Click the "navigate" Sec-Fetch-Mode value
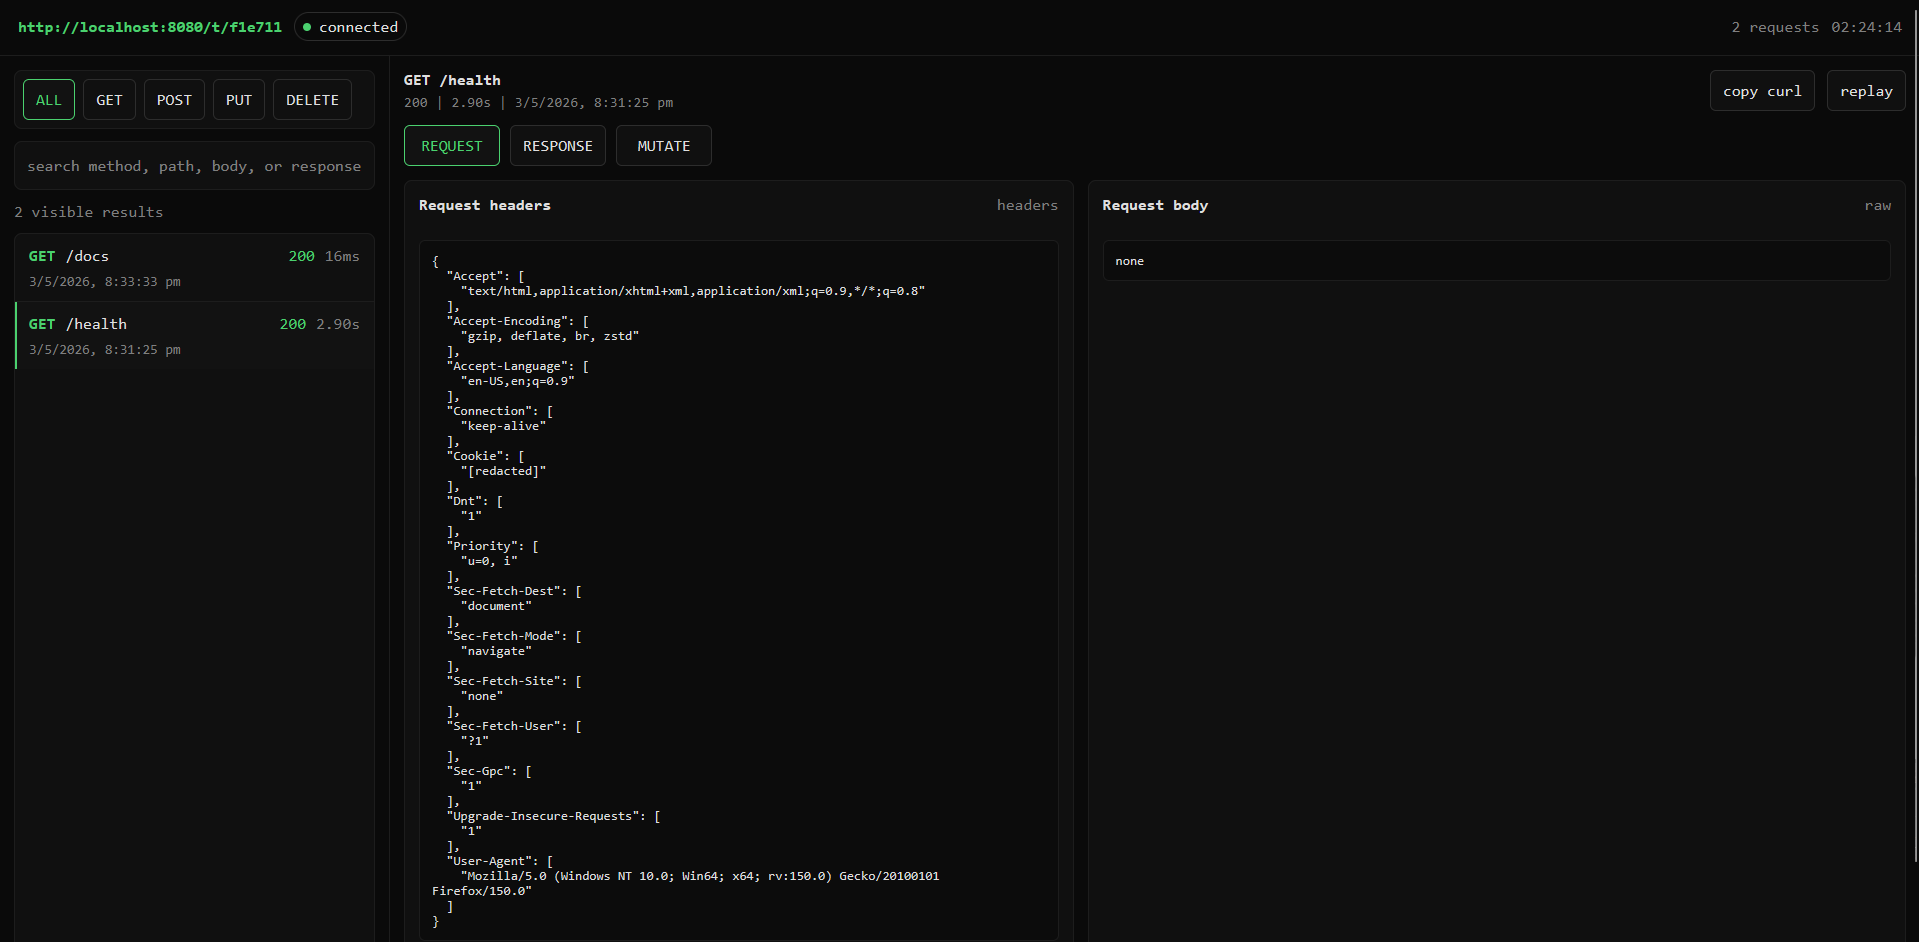Screen dimensions: 1919x942 click(x=496, y=651)
